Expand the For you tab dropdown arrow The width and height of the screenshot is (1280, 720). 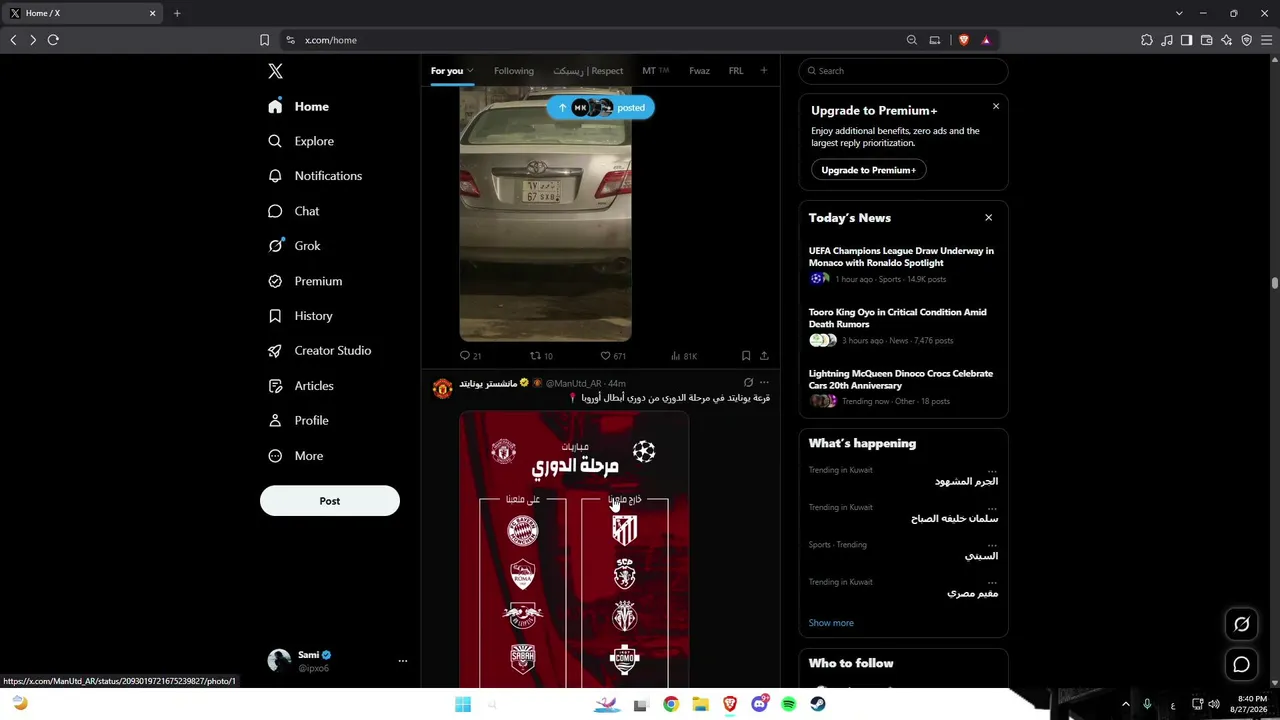[470, 71]
